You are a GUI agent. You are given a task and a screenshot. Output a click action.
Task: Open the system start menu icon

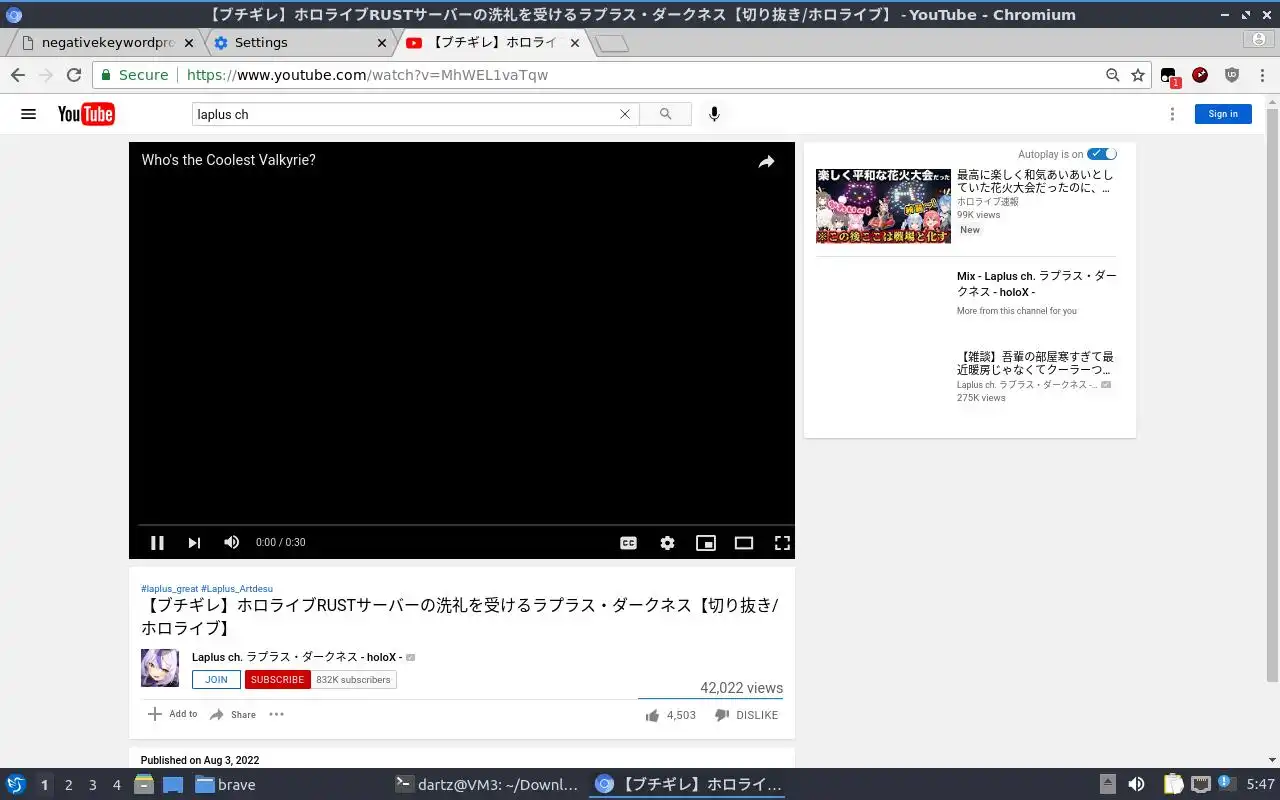16,785
